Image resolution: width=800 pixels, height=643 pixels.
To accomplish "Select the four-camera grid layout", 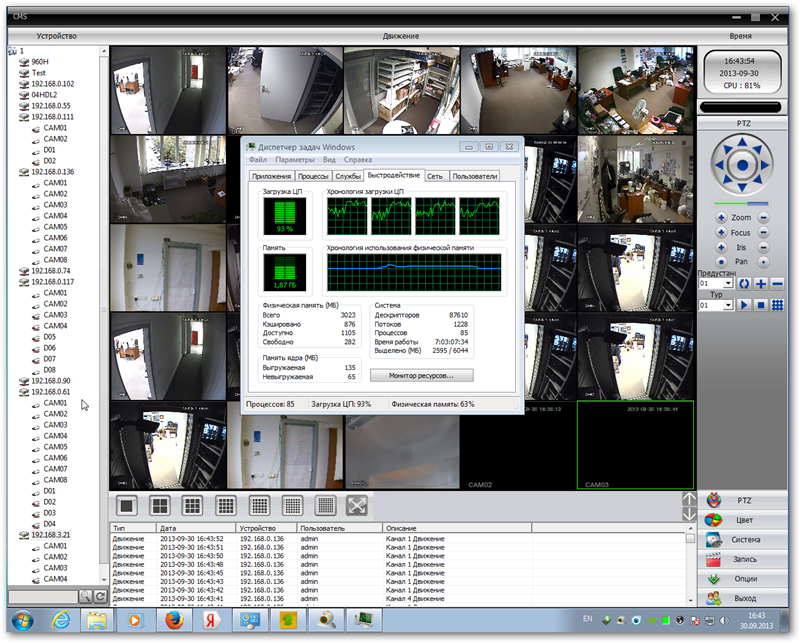I will (x=160, y=505).
